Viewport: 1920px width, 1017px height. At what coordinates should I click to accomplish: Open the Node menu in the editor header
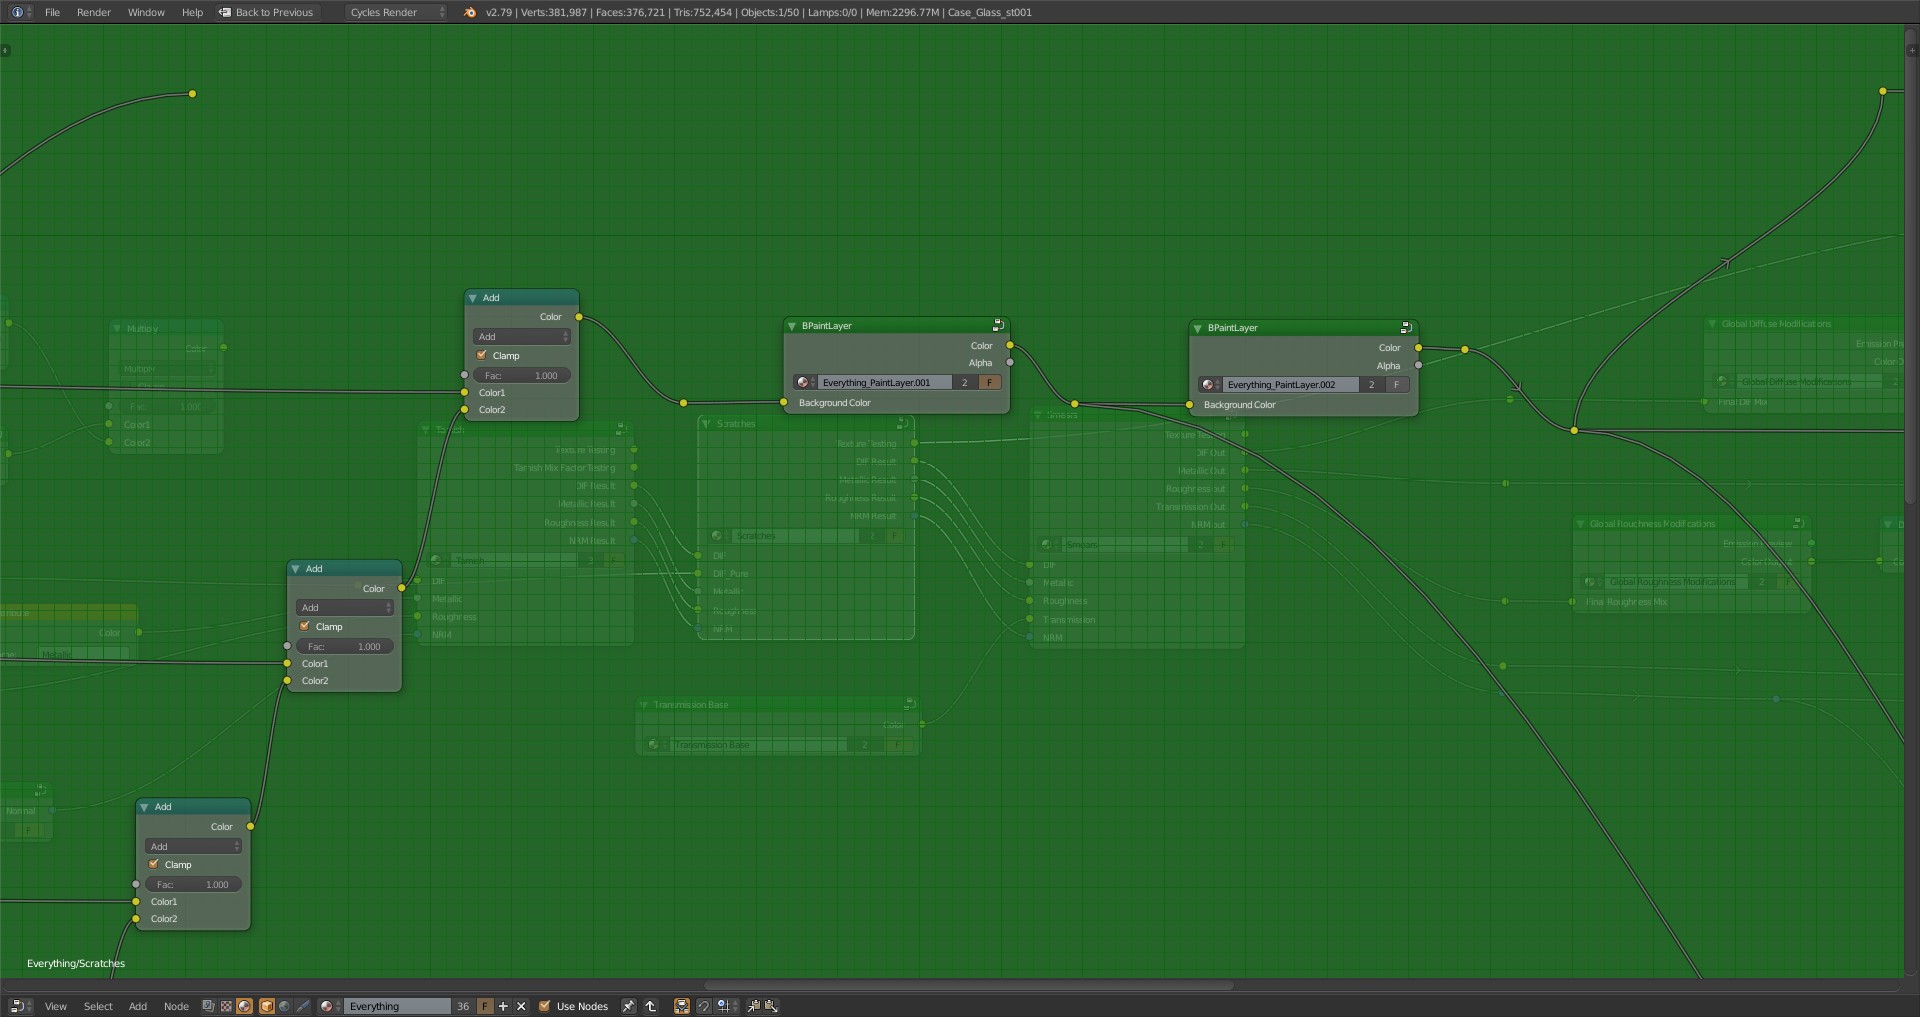(x=176, y=1006)
